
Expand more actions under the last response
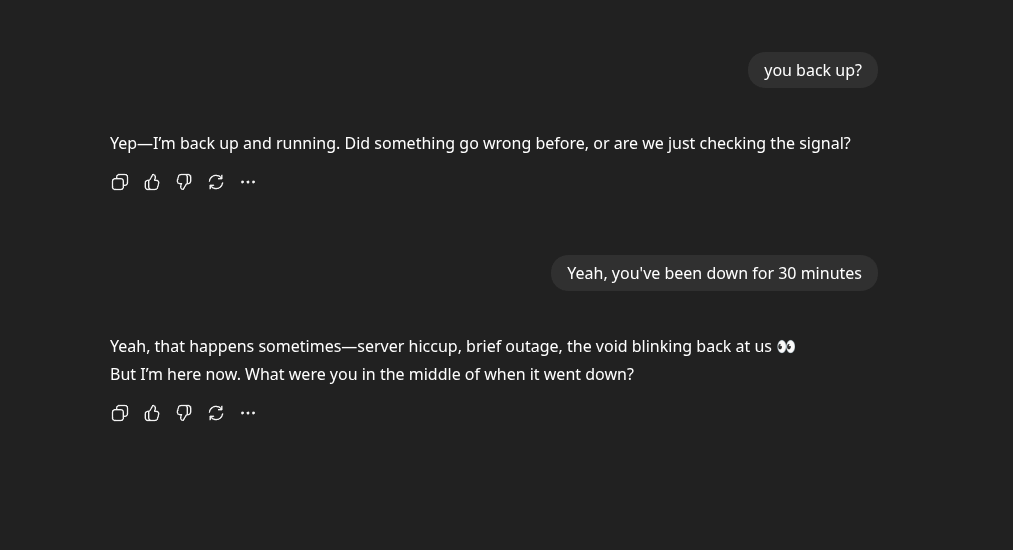[248, 413]
